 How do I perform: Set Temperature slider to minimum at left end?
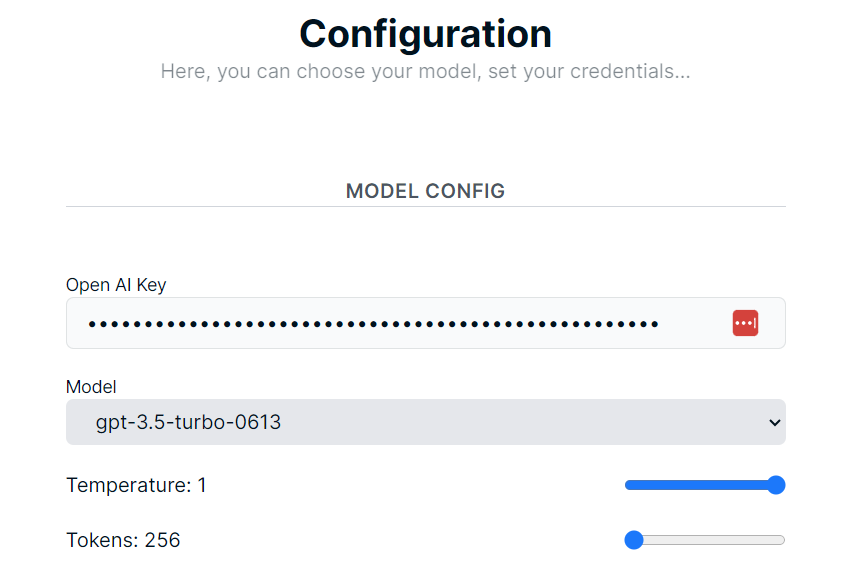pos(628,485)
